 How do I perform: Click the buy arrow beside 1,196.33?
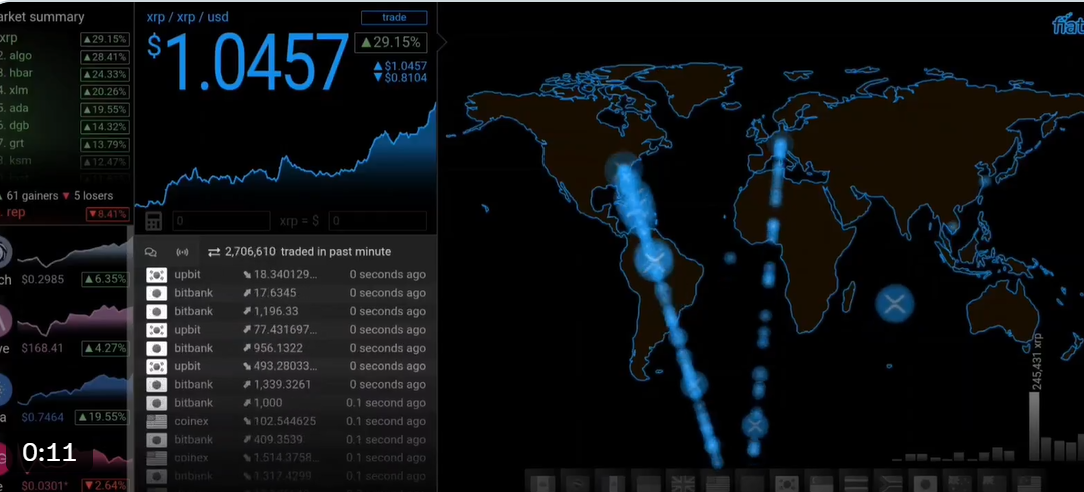coord(247,312)
